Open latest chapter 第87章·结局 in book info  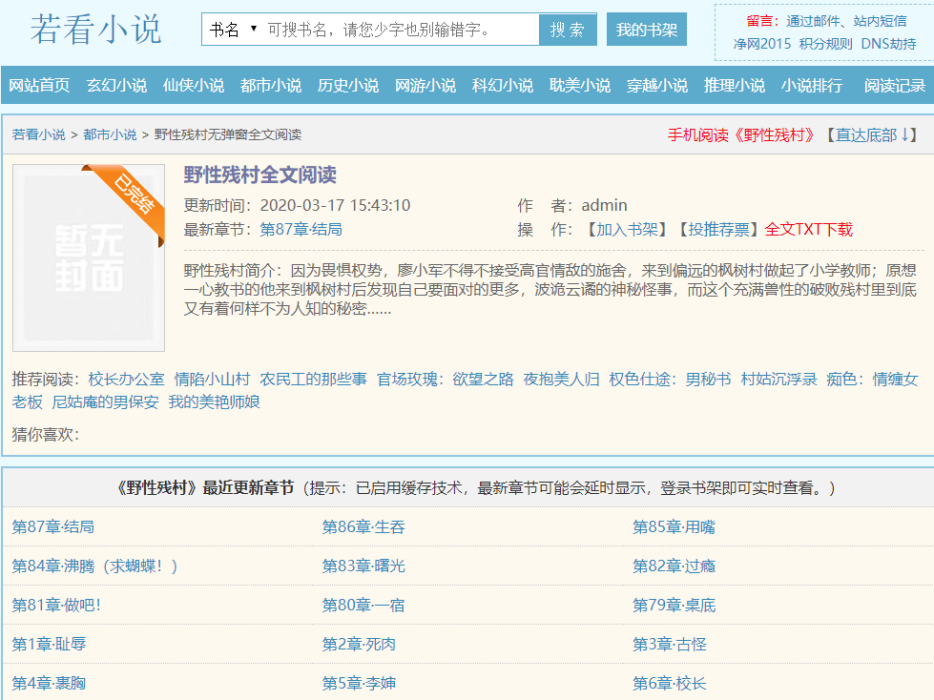(x=301, y=229)
